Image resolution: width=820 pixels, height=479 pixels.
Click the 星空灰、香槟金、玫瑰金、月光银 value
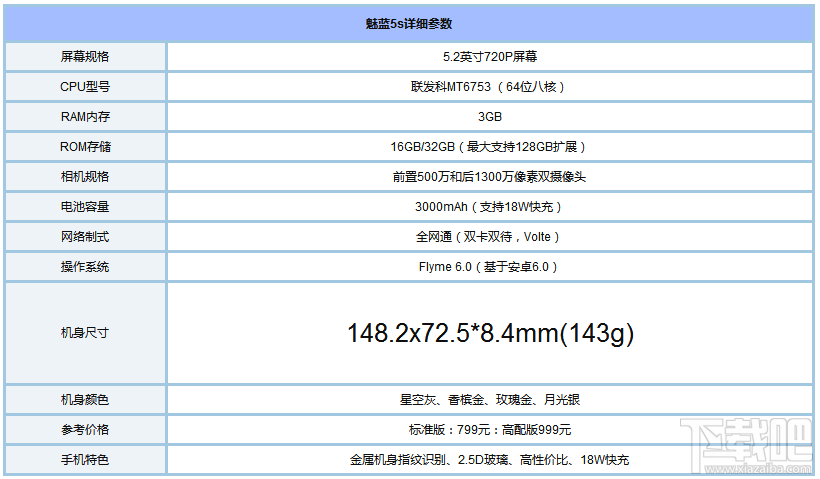coord(490,400)
